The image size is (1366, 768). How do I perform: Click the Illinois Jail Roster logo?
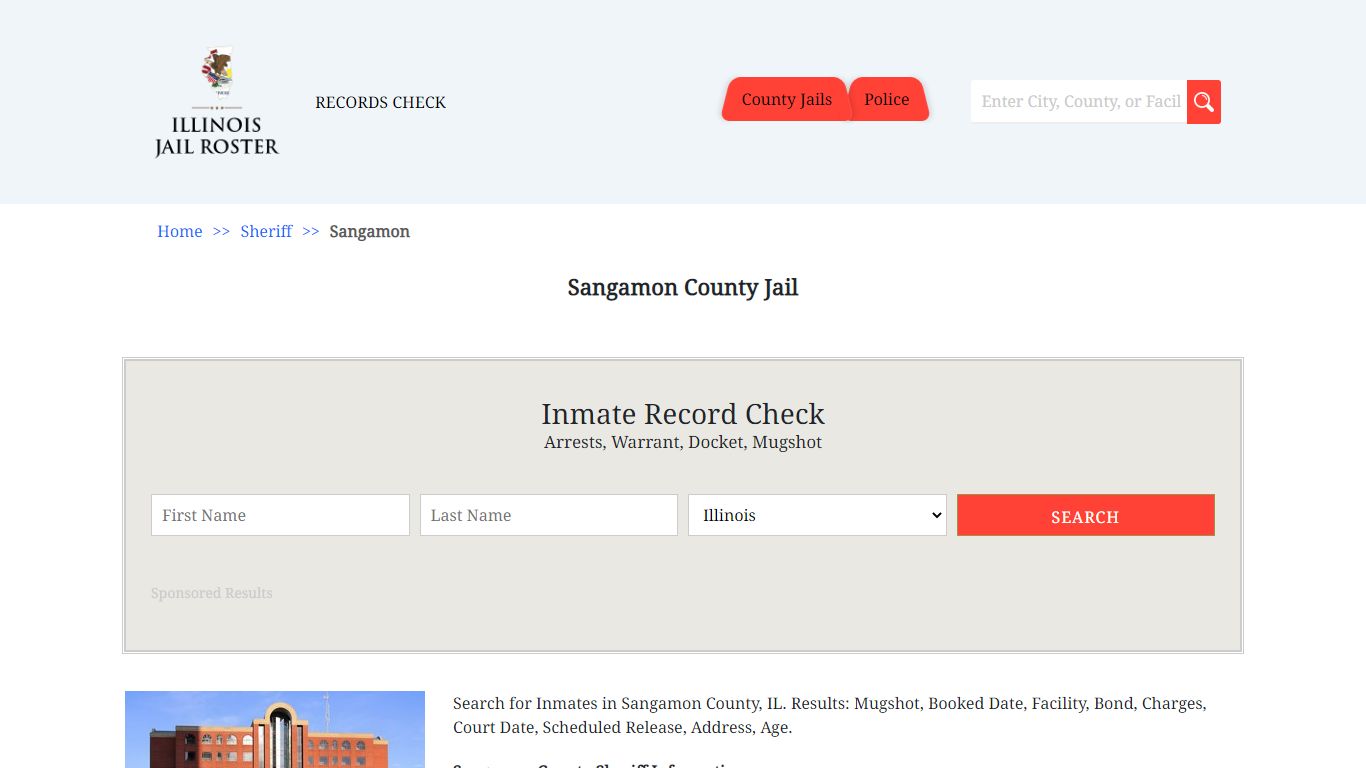pos(217,101)
